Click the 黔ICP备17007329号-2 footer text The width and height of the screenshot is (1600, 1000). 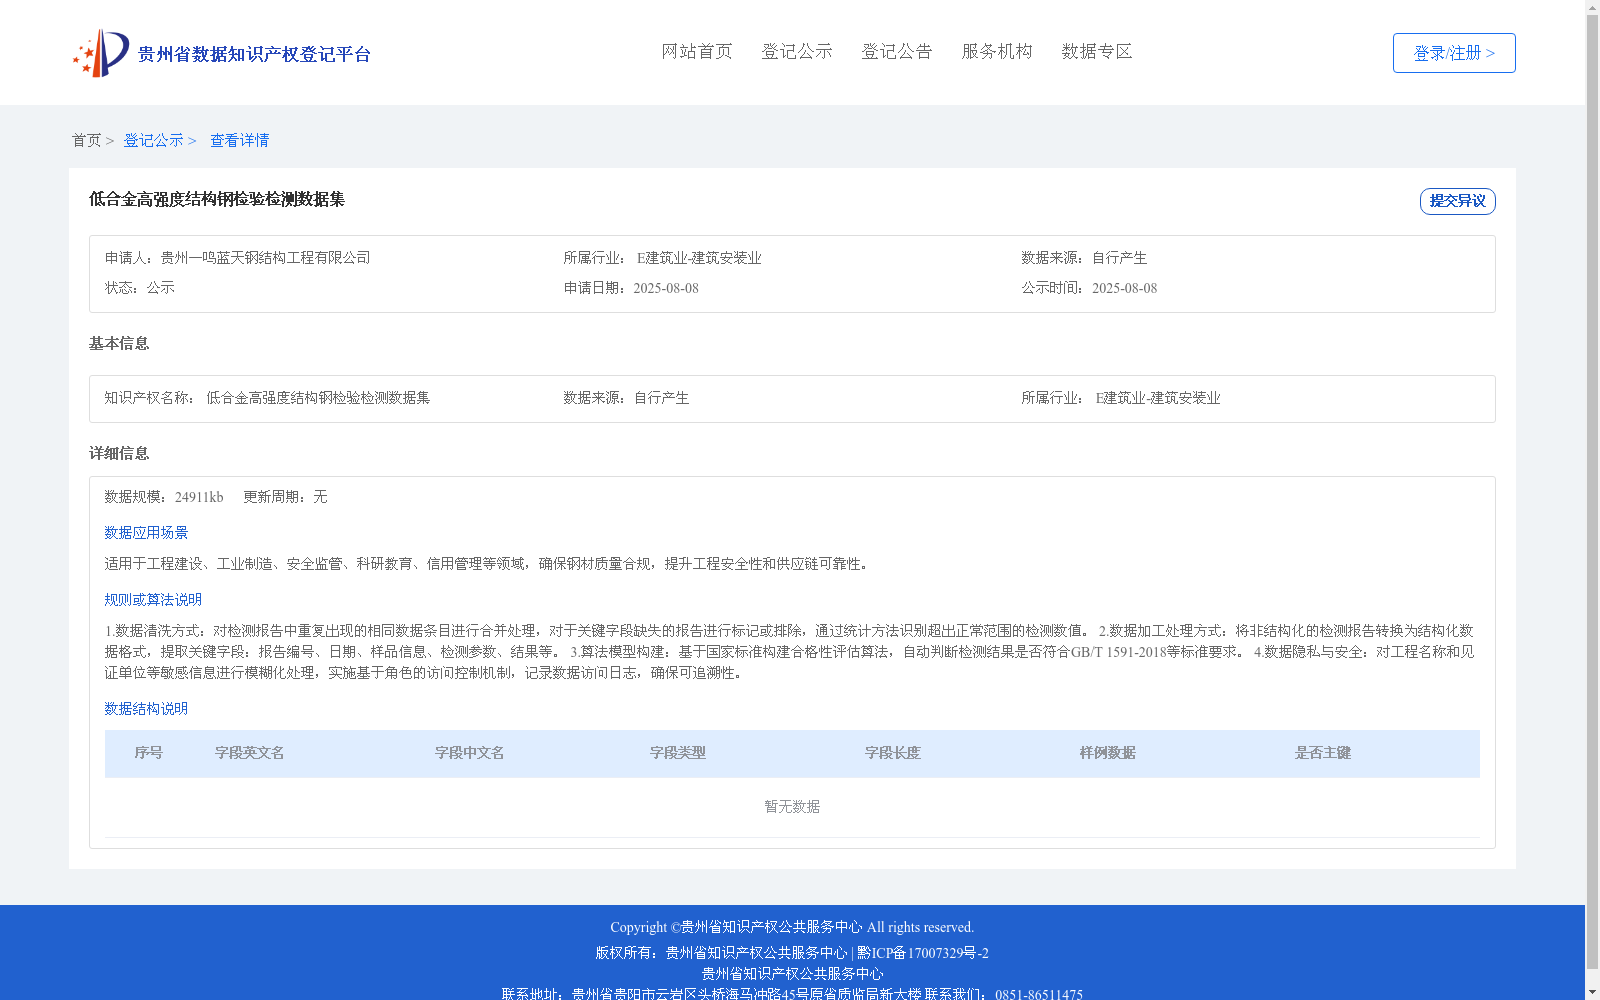pyautogui.click(x=923, y=953)
